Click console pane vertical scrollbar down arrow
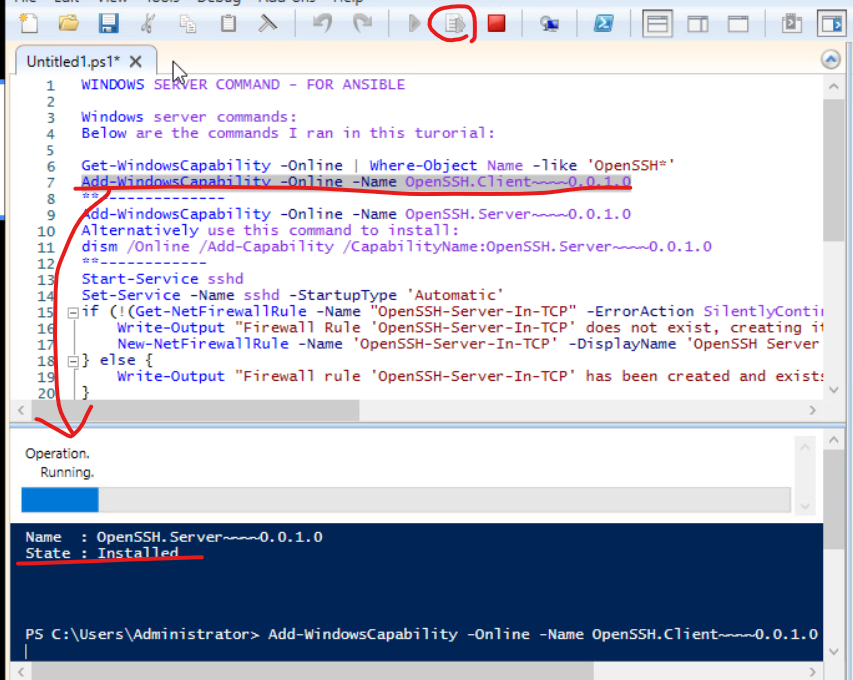This screenshot has height=680, width=853. pyautogui.click(x=833, y=651)
